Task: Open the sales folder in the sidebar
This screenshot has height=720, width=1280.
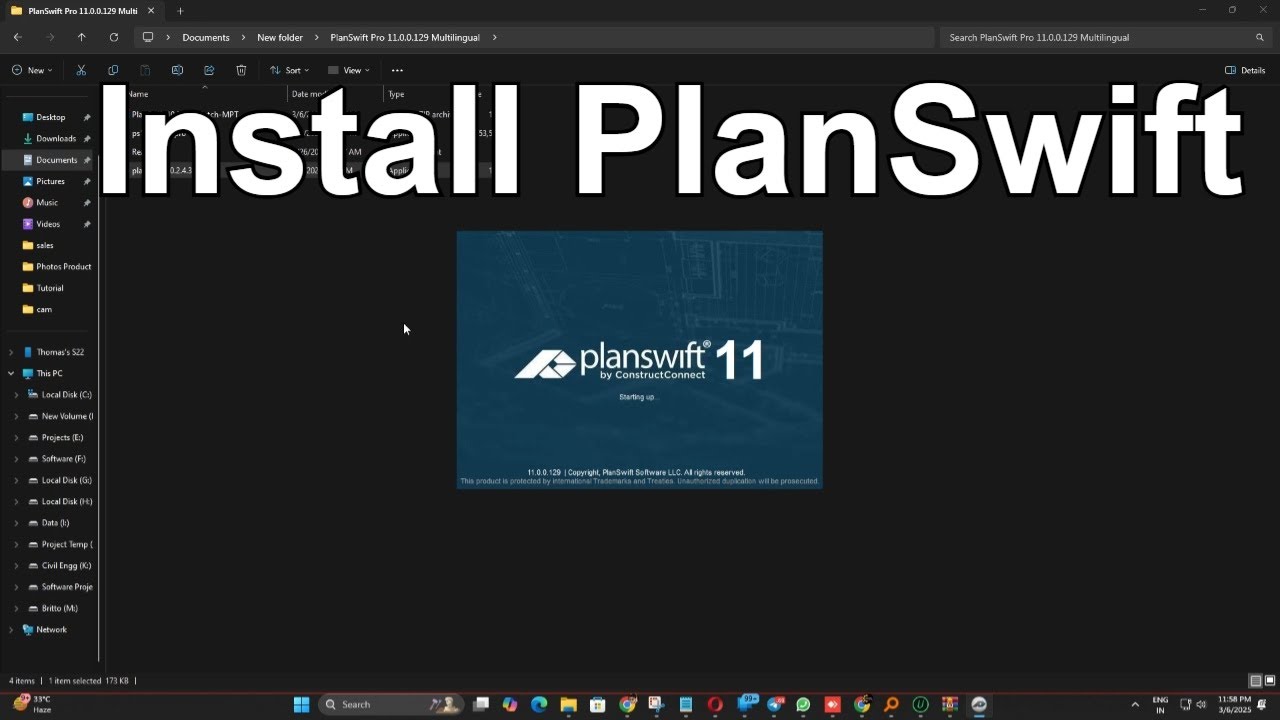Action: tap(44, 245)
